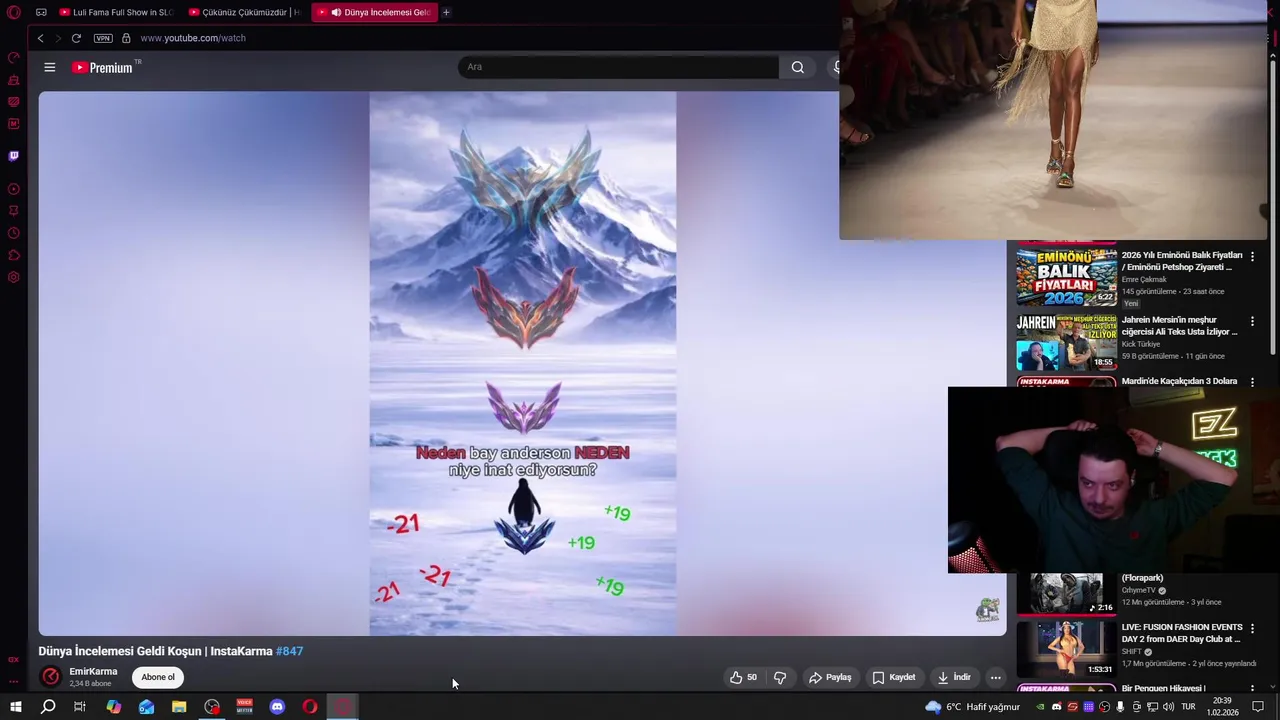Open the GX Control speedometer sidebar icon
This screenshot has width=1280, height=720.
pyautogui.click(x=14, y=57)
